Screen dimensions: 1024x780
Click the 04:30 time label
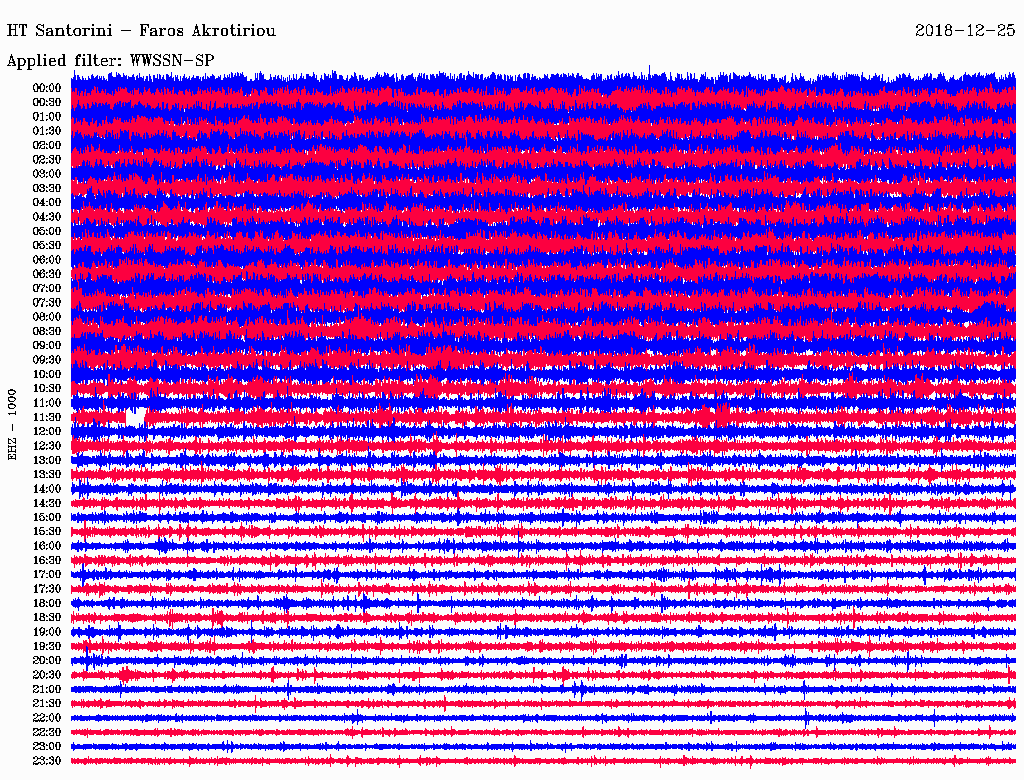47,217
